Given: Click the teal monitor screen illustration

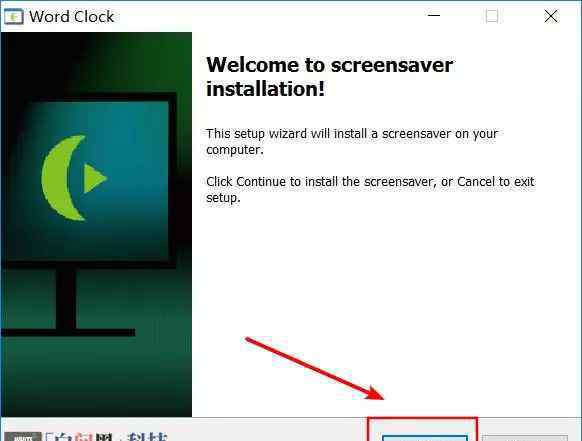Looking at the screenshot, I should point(95,180).
